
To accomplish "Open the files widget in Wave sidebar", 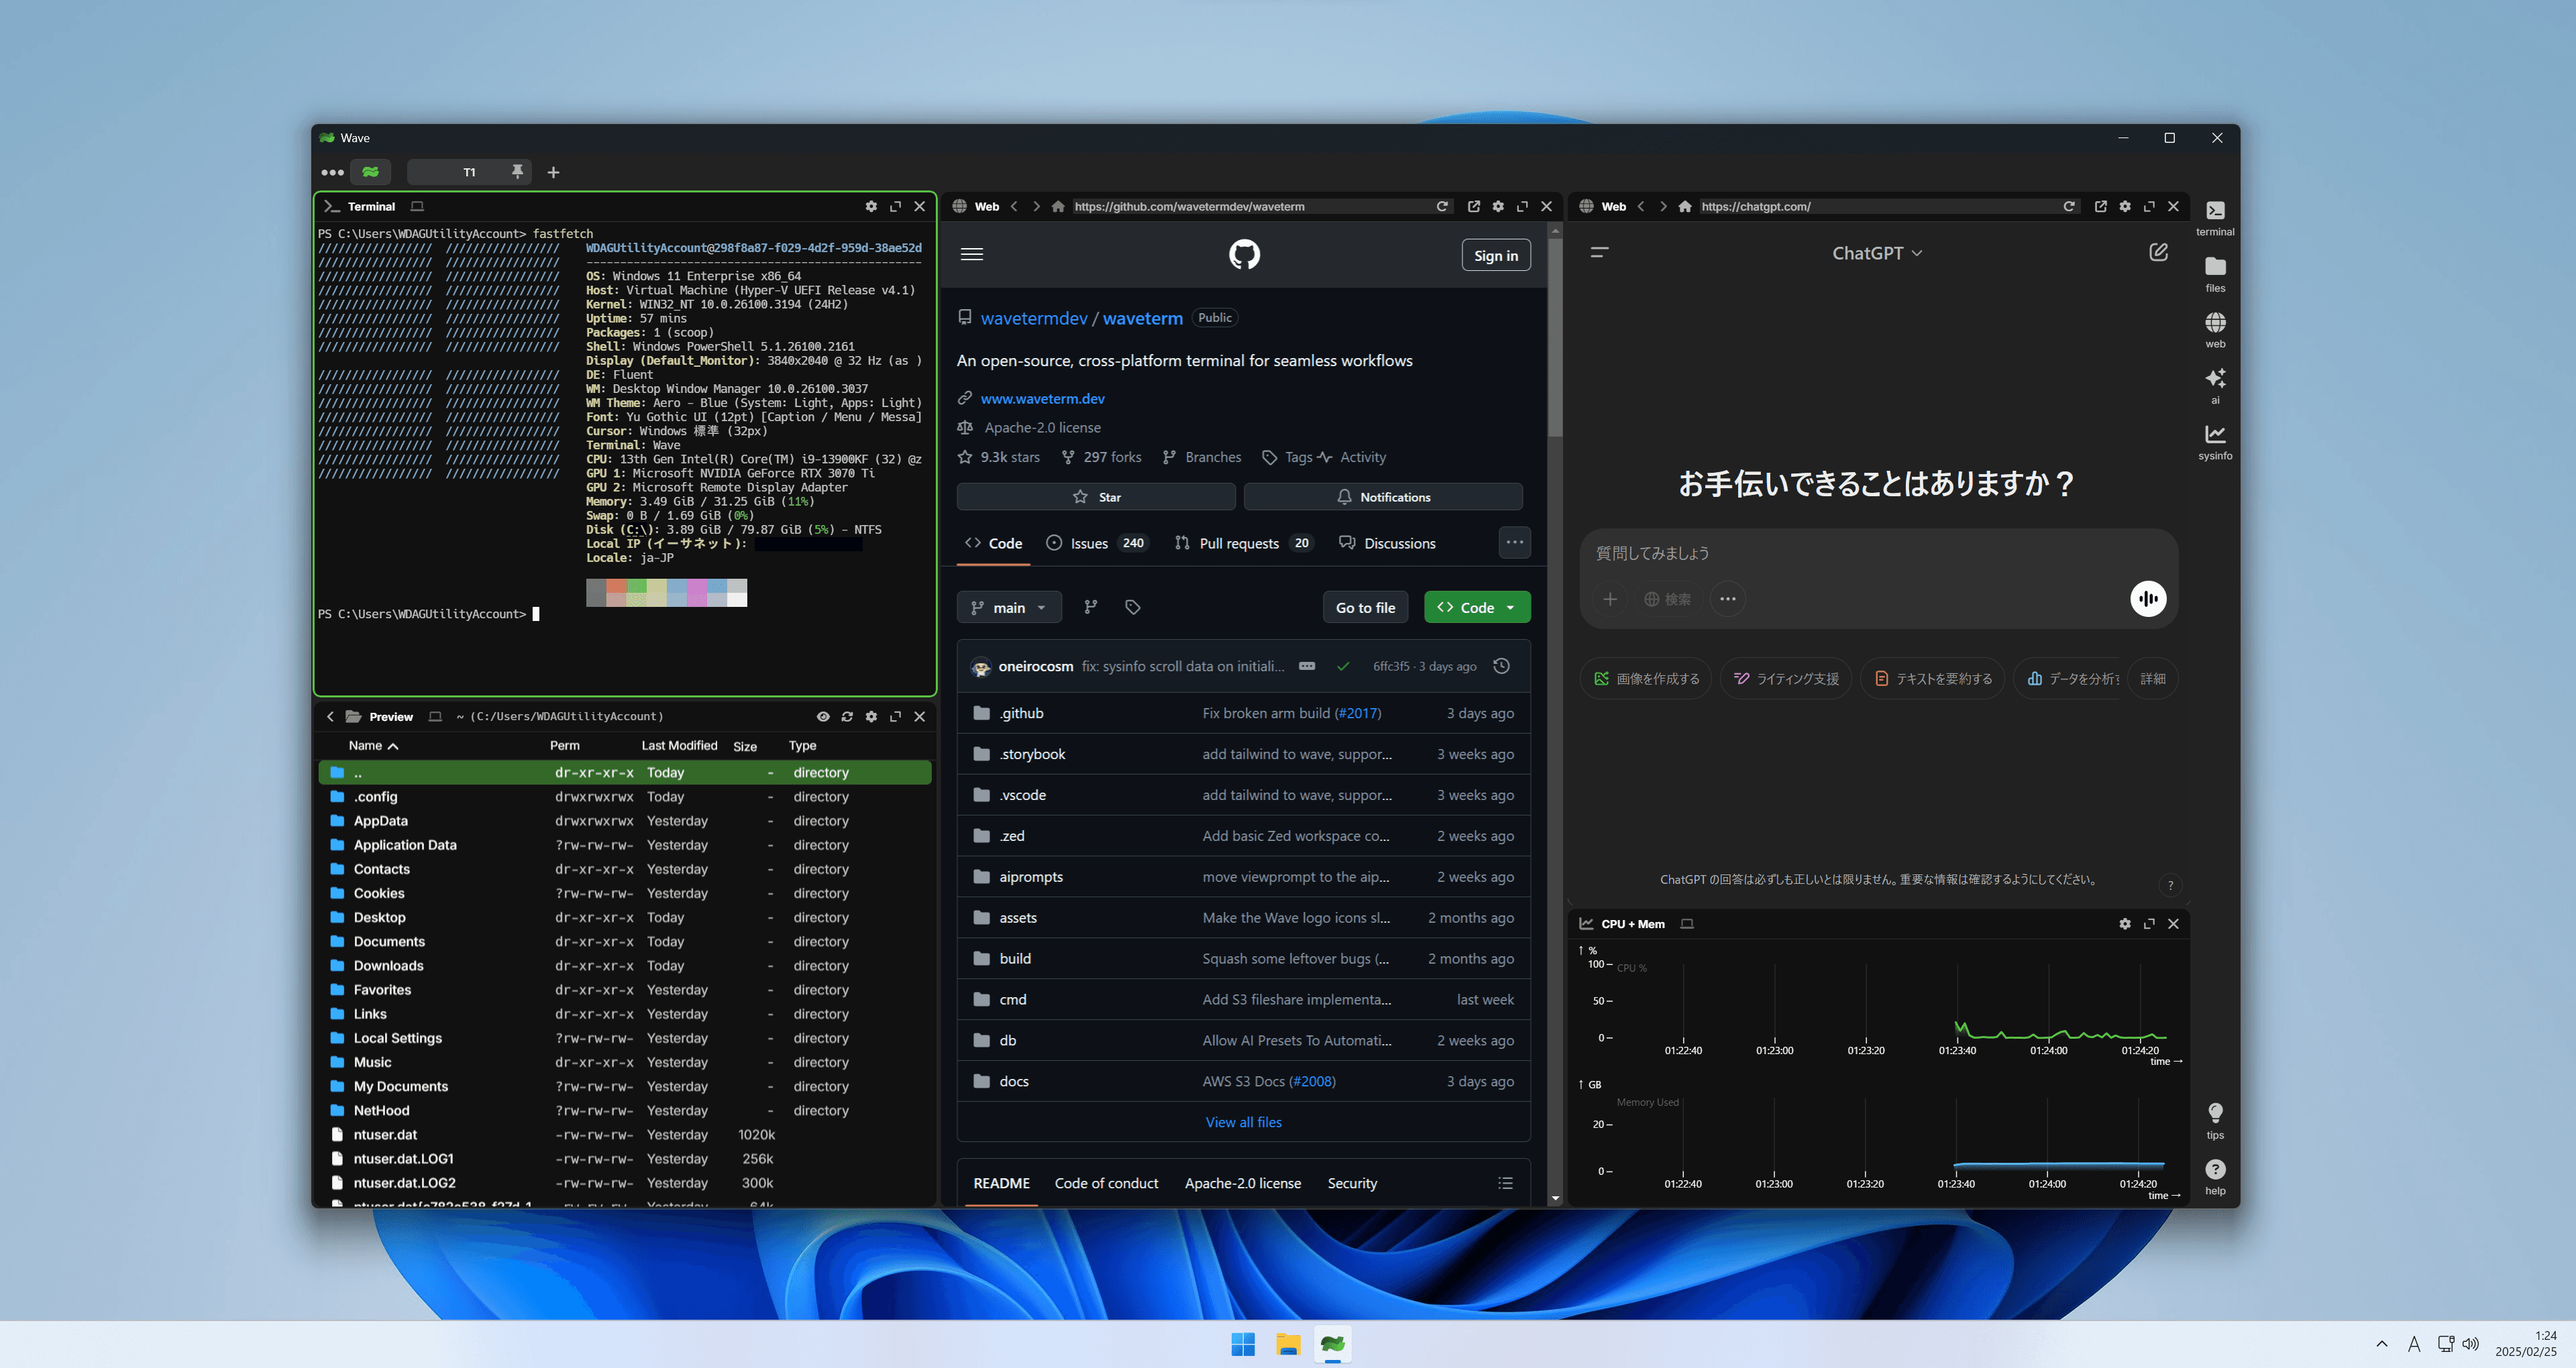I will tap(2214, 273).
